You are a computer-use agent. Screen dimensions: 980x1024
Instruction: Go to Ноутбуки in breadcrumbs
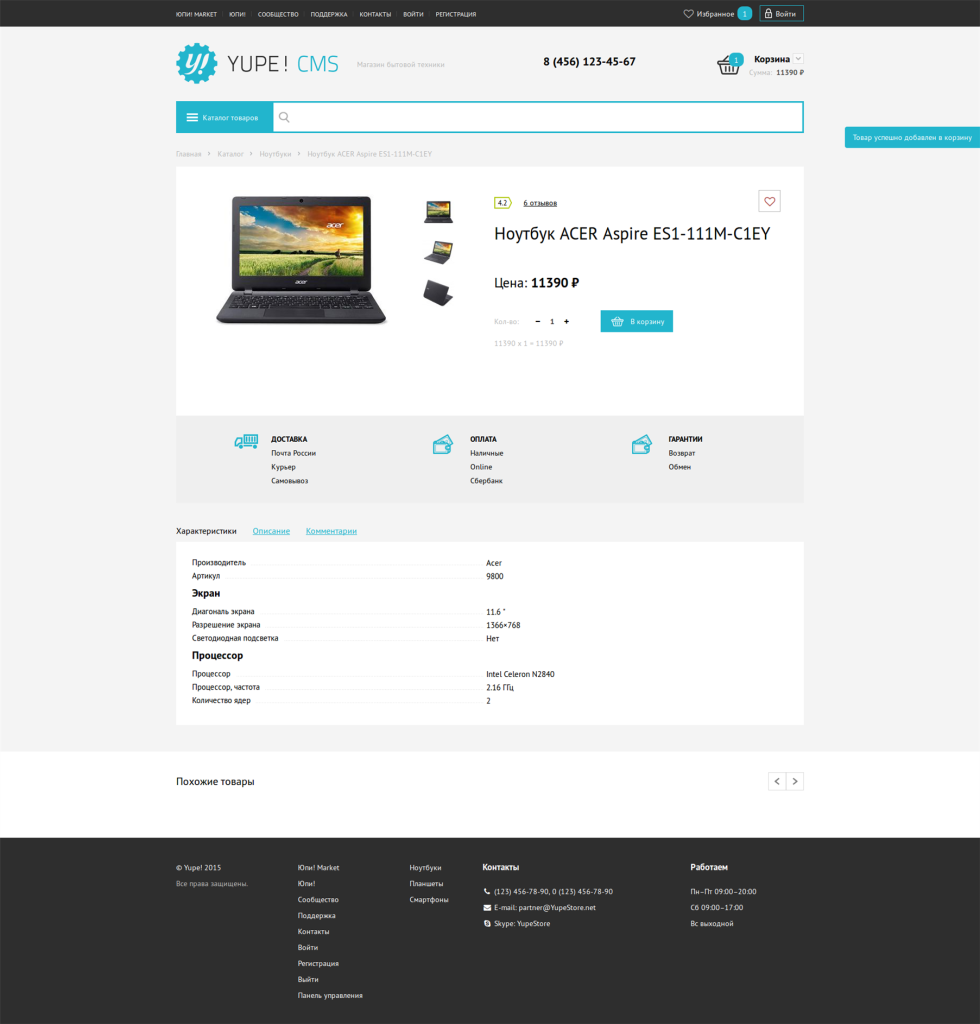[276, 154]
